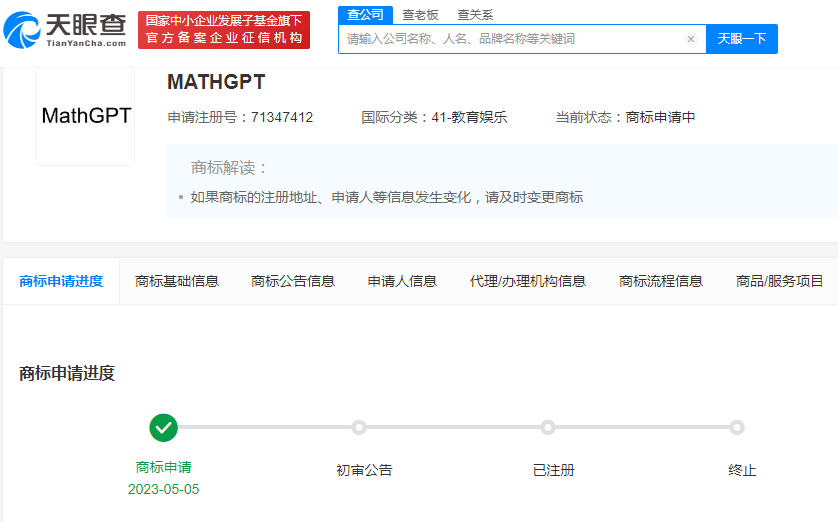Clear the search box with the X icon
This screenshot has width=838, height=522.
point(690,39)
